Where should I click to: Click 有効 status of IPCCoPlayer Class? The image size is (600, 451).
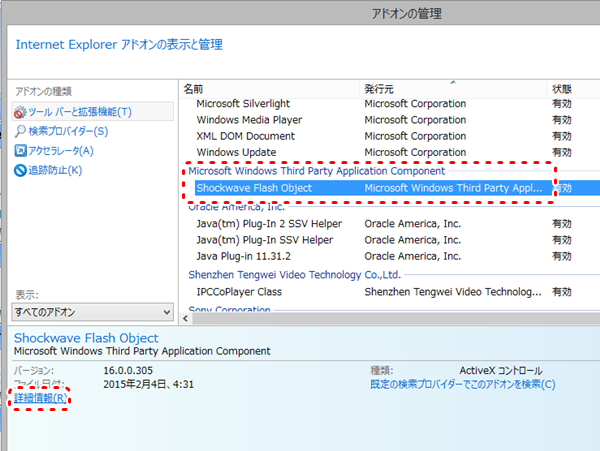(x=562, y=292)
